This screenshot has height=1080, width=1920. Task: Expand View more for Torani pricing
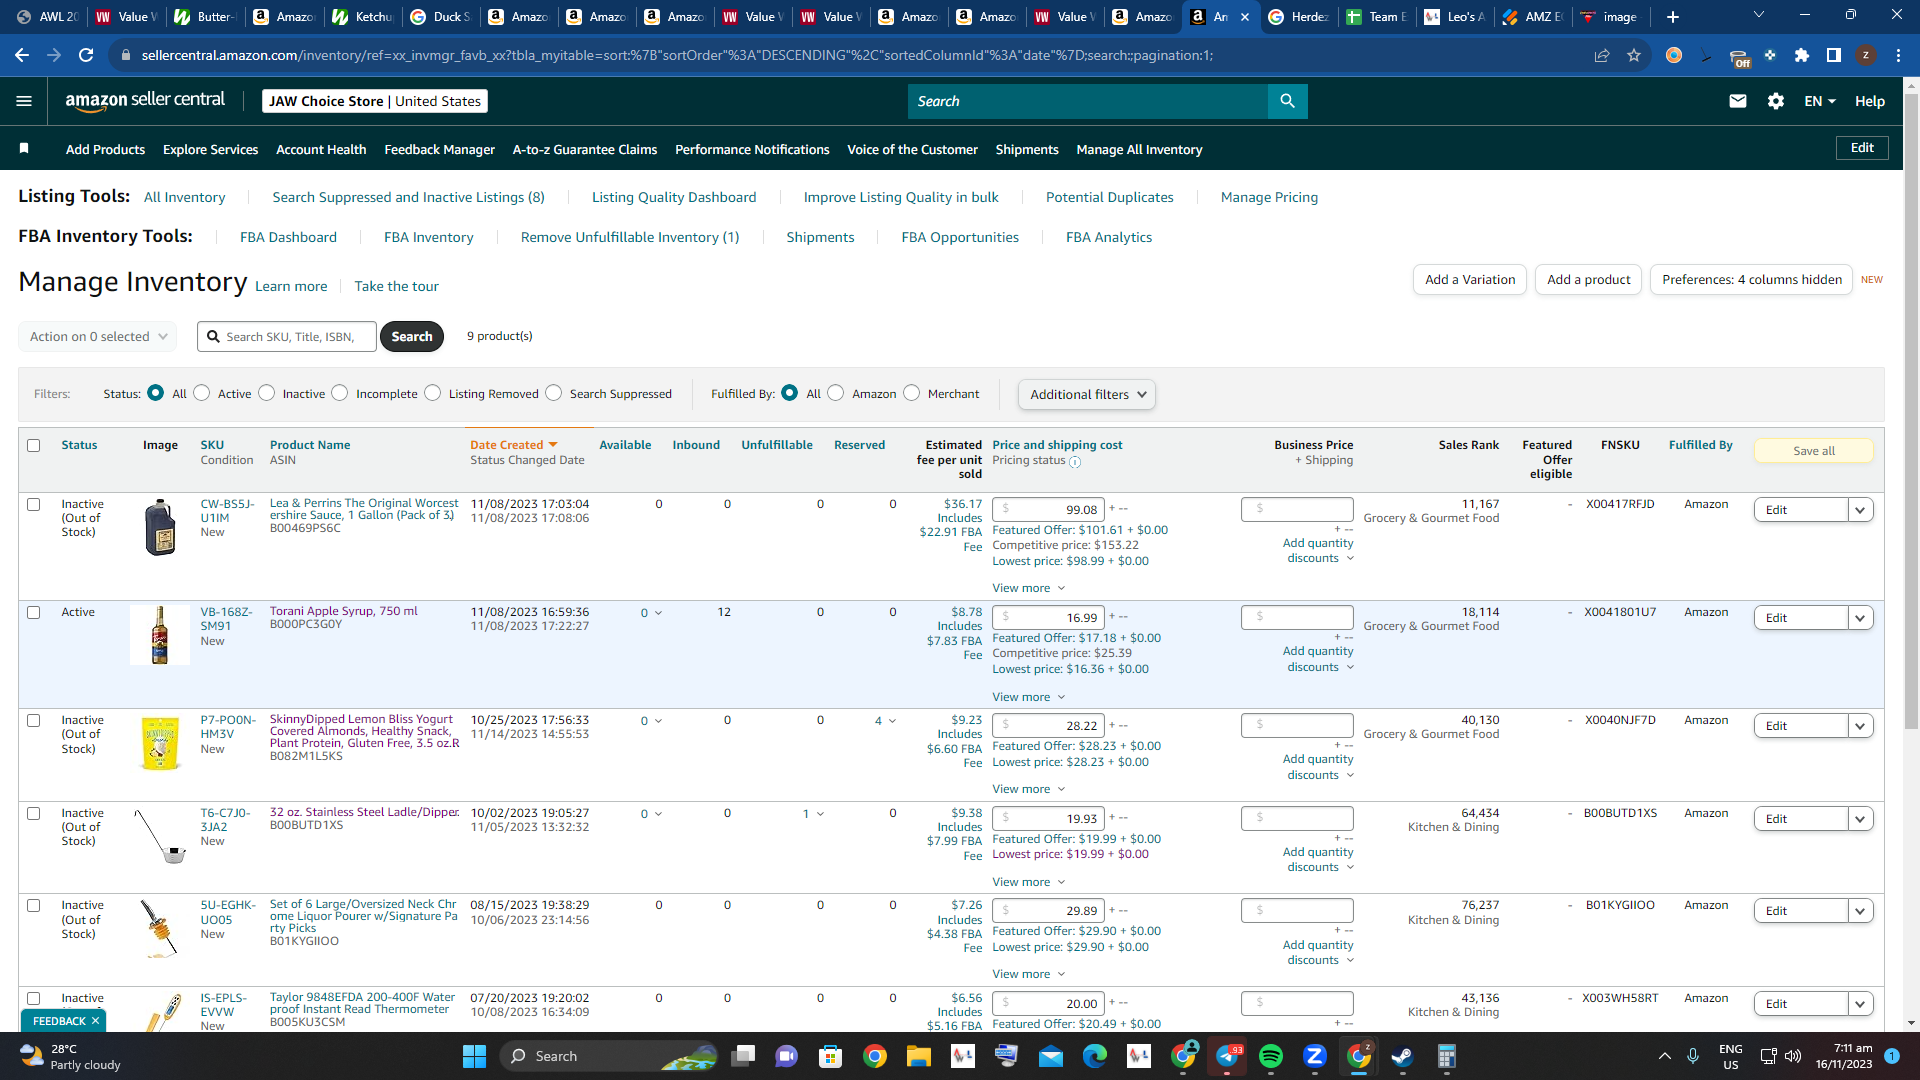pyautogui.click(x=1028, y=697)
